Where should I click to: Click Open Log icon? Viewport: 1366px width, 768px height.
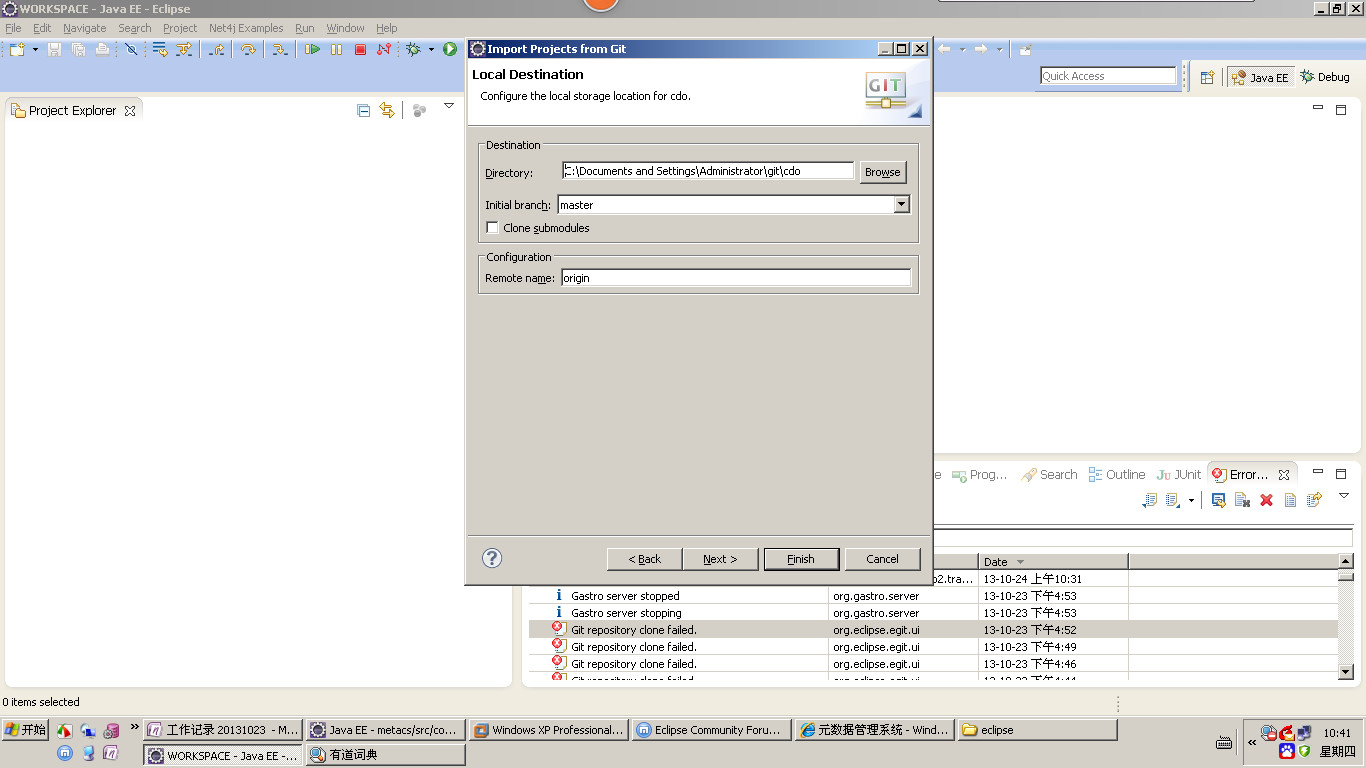[x=1290, y=500]
